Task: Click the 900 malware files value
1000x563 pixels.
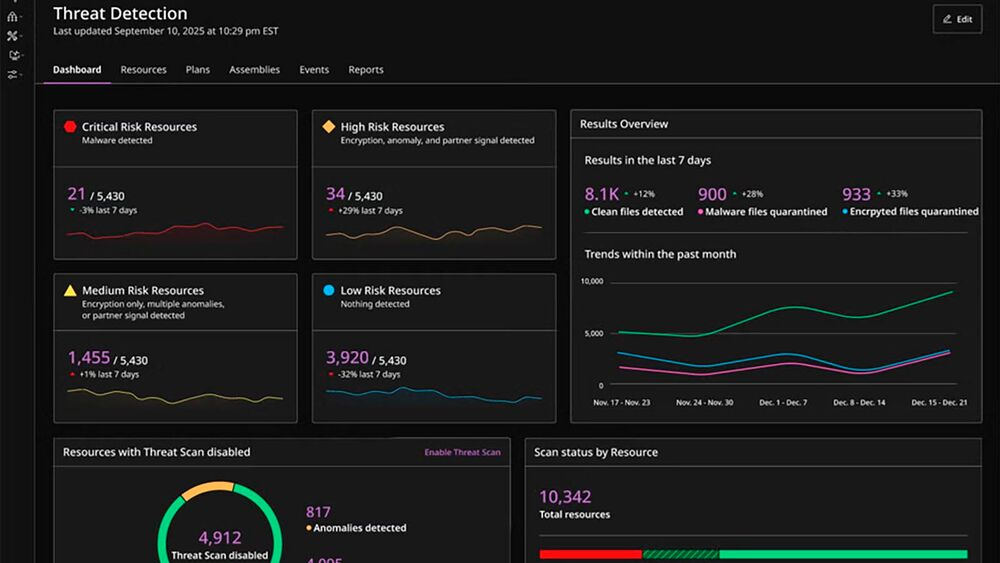Action: coord(712,194)
